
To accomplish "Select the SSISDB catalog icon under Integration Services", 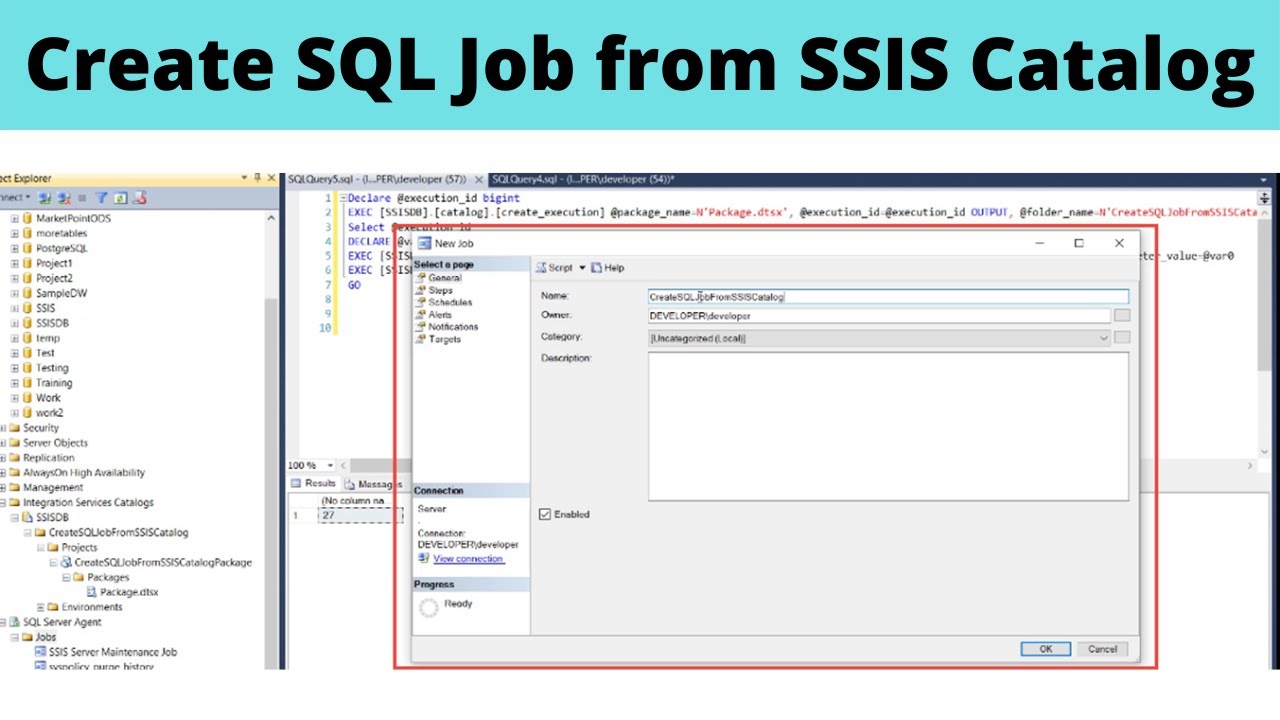I will (27, 518).
